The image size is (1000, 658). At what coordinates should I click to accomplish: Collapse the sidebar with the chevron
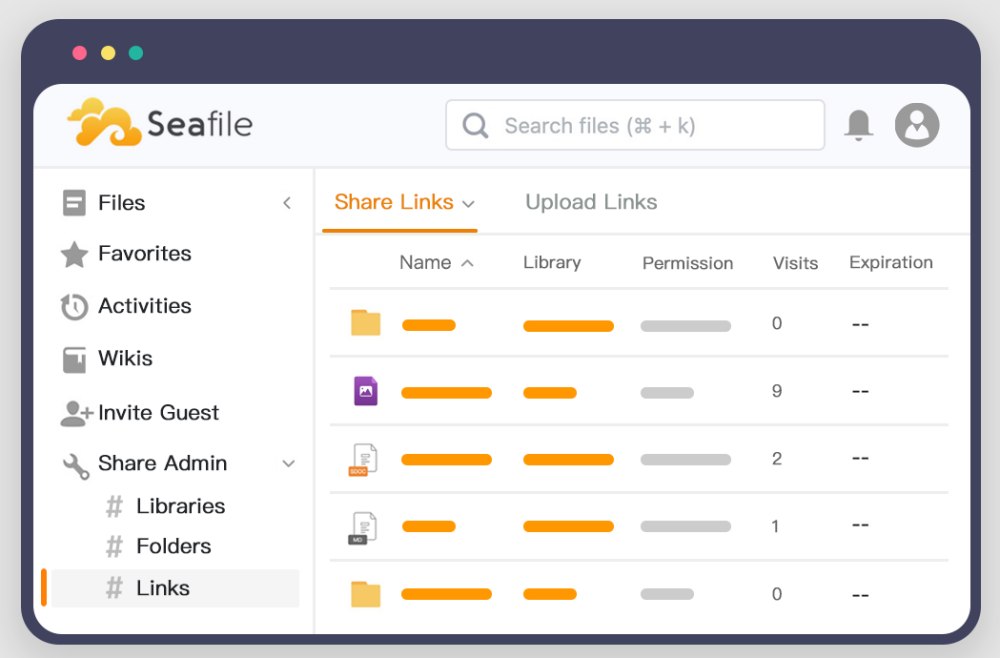point(287,202)
